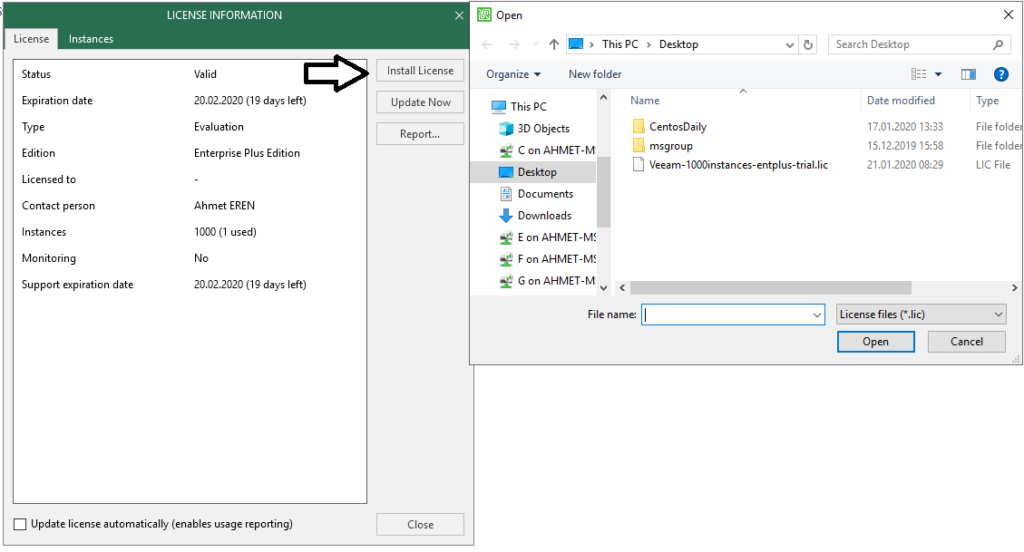Sort files by Type column header
The image size is (1024, 552).
click(x=987, y=101)
